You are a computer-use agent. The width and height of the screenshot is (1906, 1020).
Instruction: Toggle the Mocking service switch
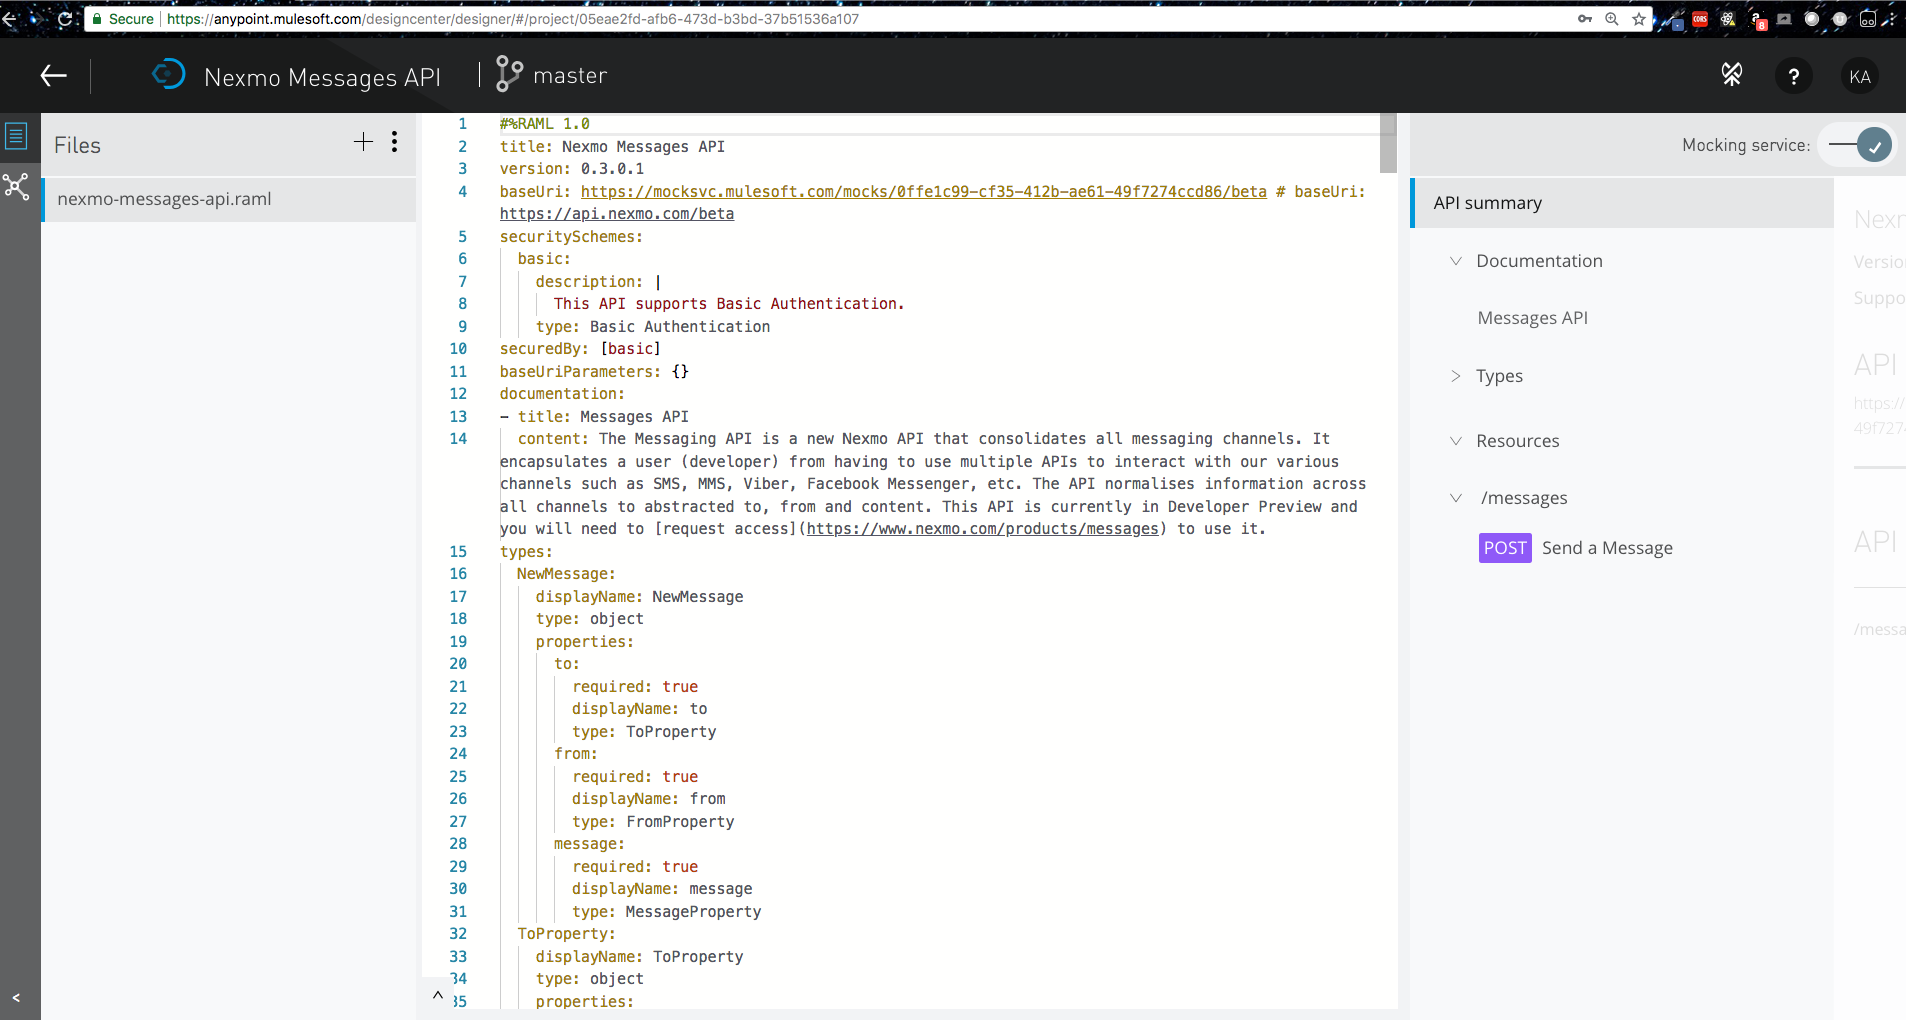pos(1860,145)
